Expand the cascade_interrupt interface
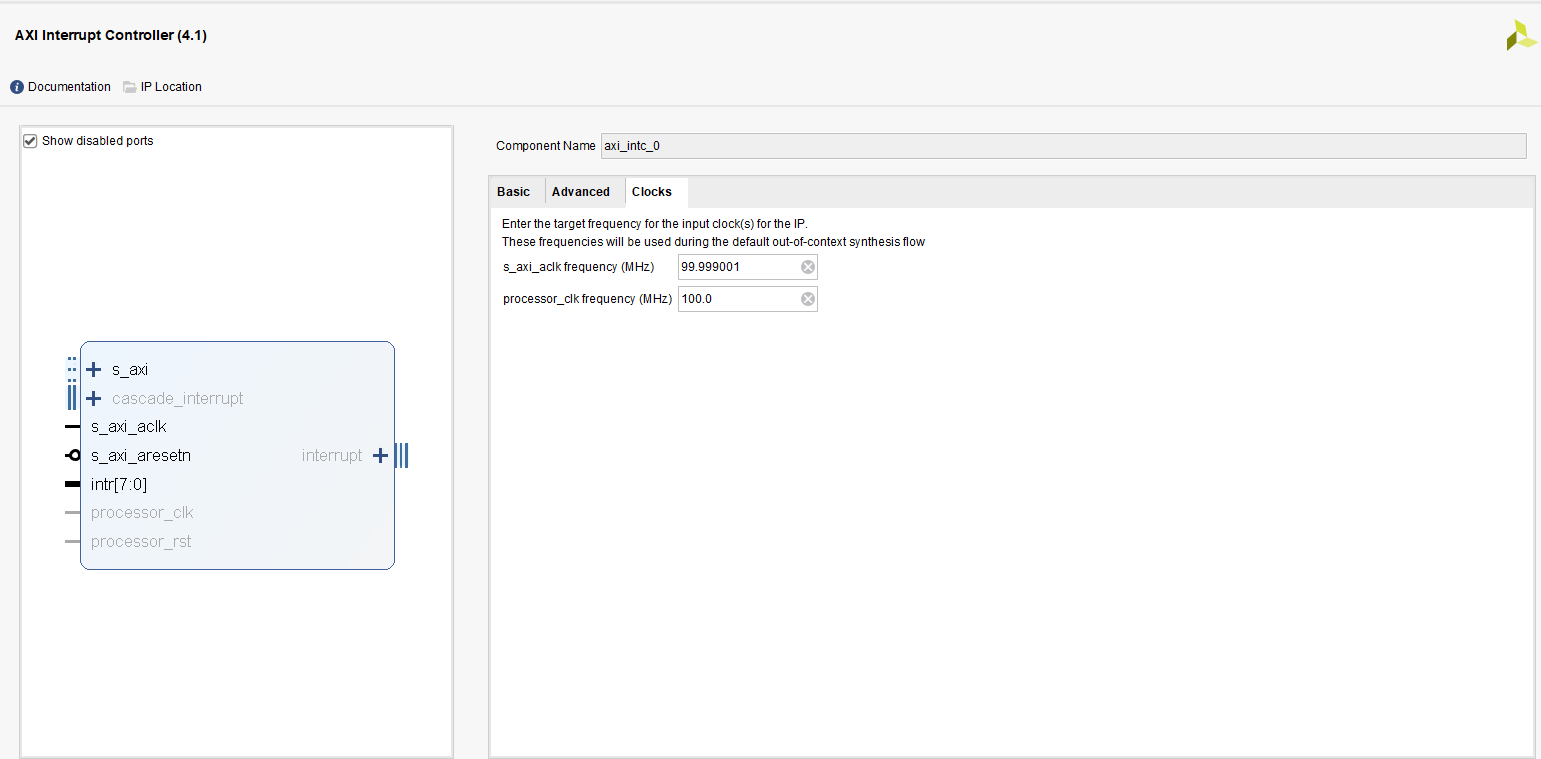This screenshot has height=759, width=1541. tap(93, 398)
